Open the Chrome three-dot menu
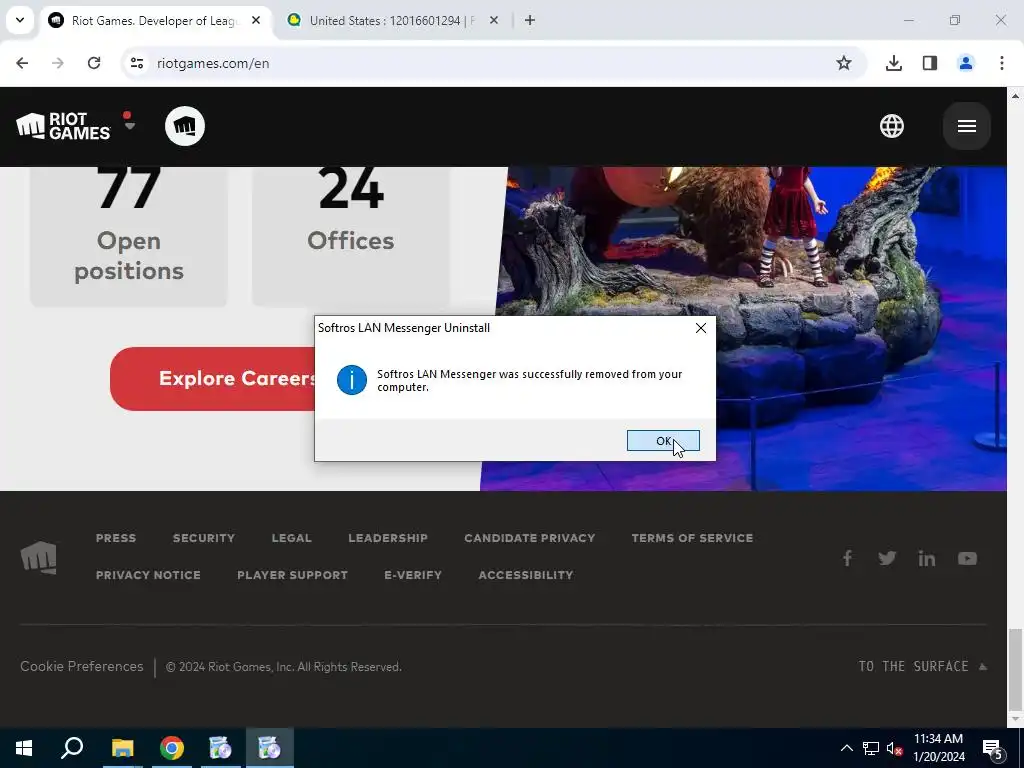The height and width of the screenshot is (768, 1024). 1002,63
